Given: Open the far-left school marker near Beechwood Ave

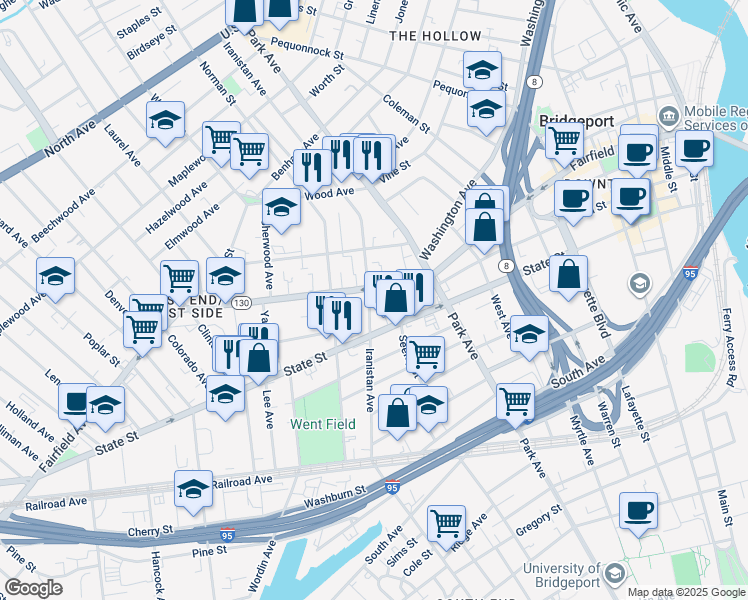Looking at the screenshot, I should click(x=55, y=280).
